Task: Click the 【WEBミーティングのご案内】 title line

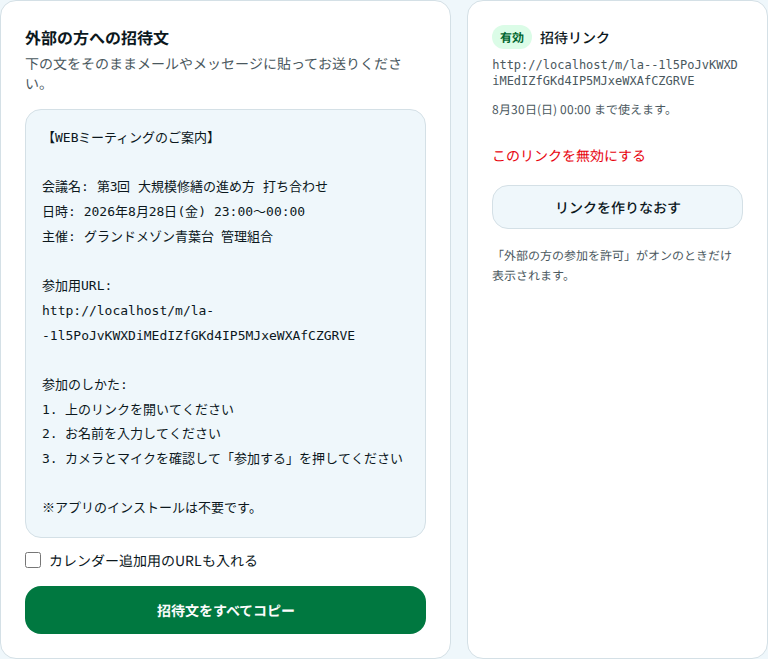Action: 130,138
